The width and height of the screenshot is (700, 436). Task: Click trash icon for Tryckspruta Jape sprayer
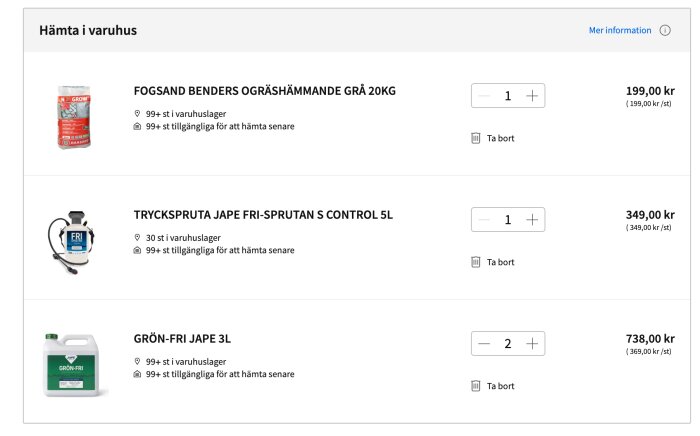[x=475, y=262]
